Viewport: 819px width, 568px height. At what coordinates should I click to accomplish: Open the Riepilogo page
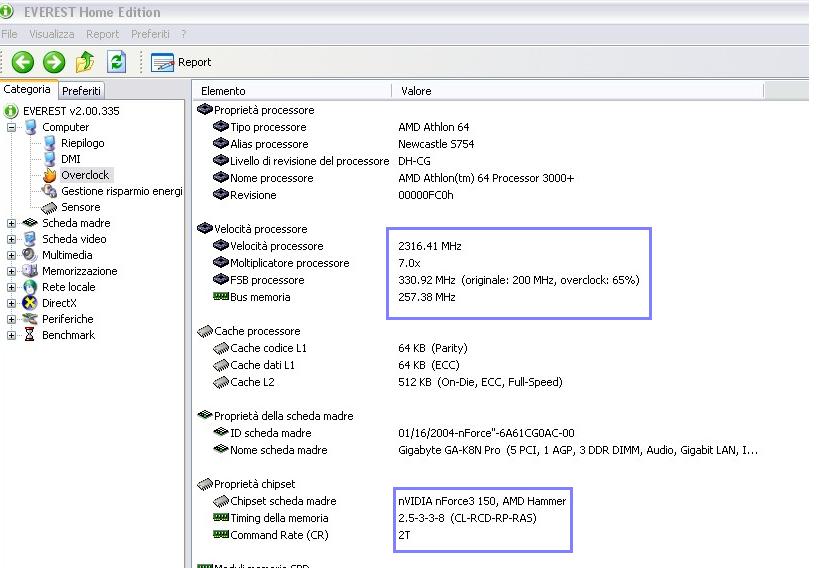pyautogui.click(x=83, y=143)
